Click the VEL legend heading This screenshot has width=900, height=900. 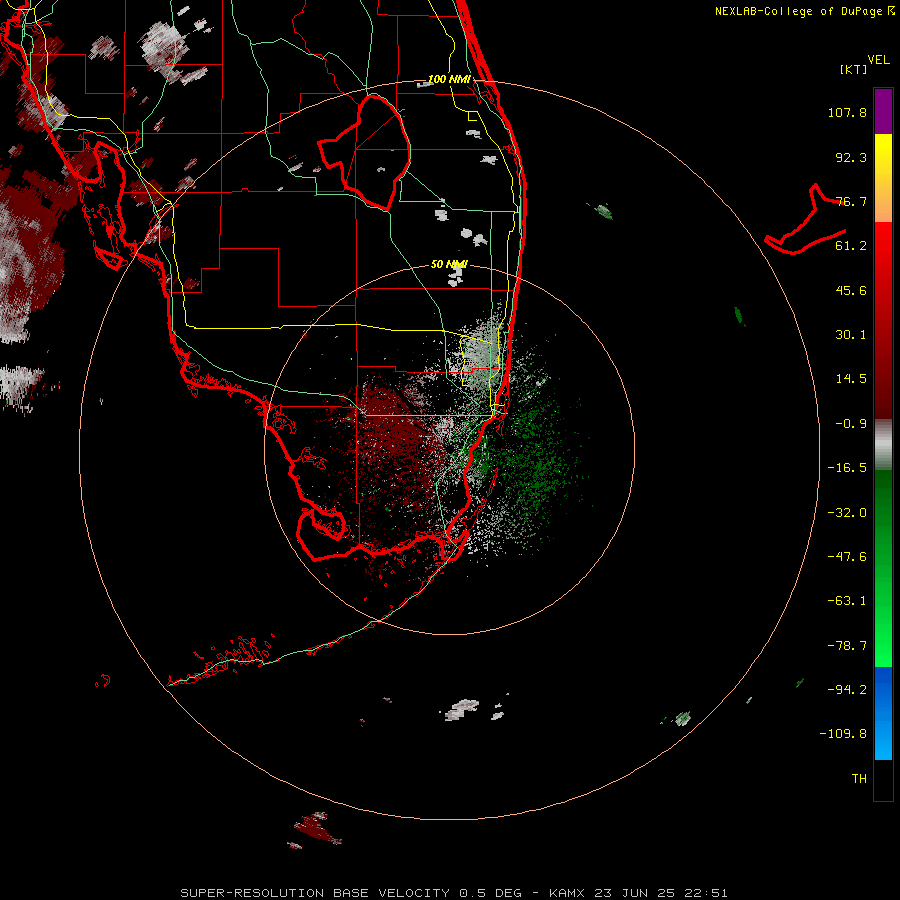(x=878, y=60)
